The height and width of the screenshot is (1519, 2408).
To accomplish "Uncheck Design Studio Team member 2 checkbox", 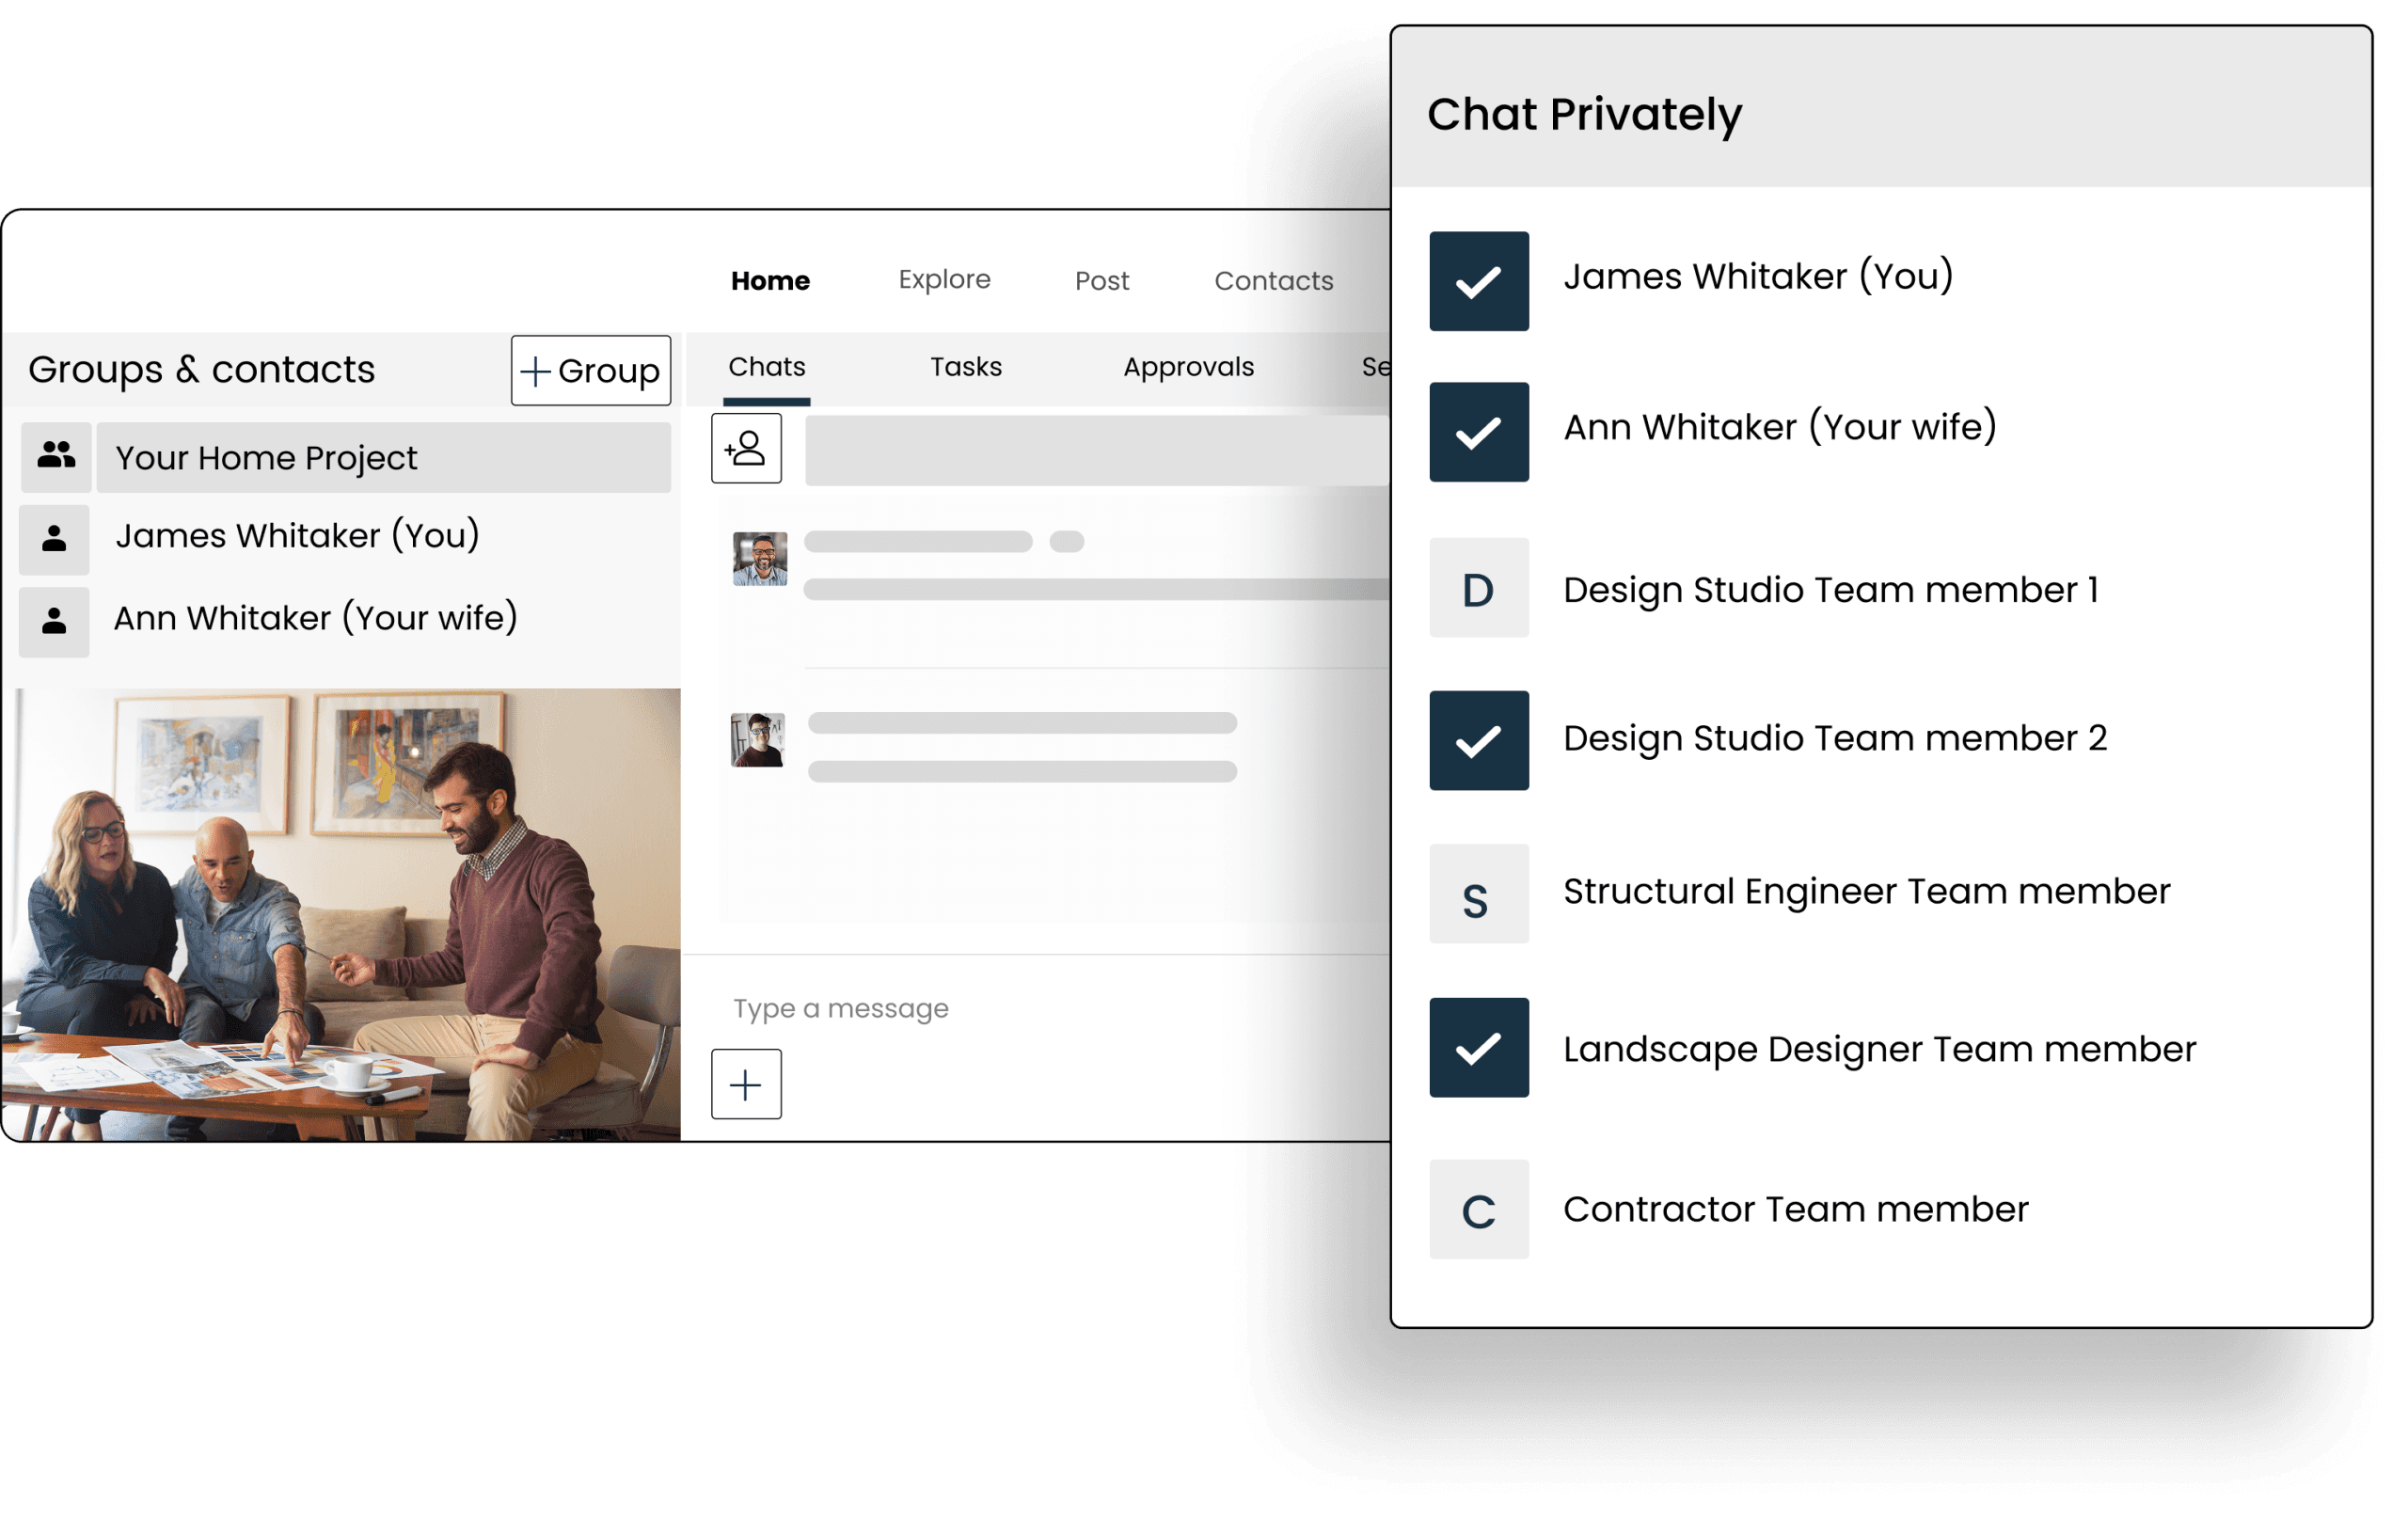I will (x=1479, y=741).
